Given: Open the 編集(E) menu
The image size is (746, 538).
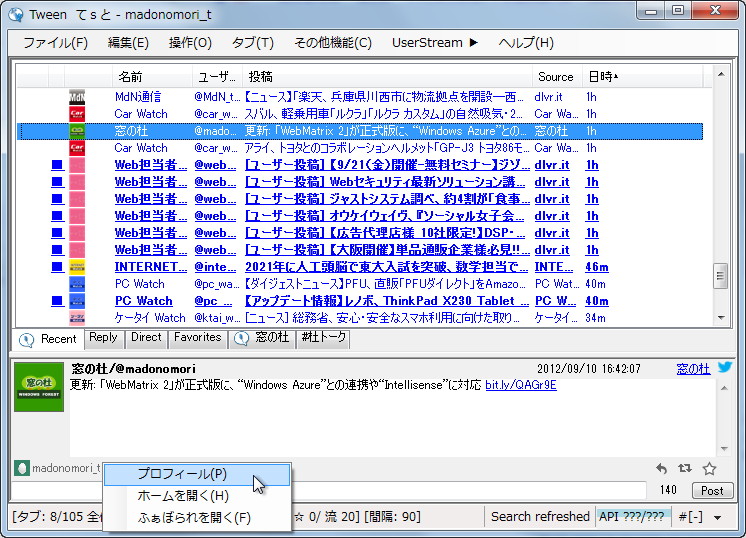Looking at the screenshot, I should [x=128, y=43].
